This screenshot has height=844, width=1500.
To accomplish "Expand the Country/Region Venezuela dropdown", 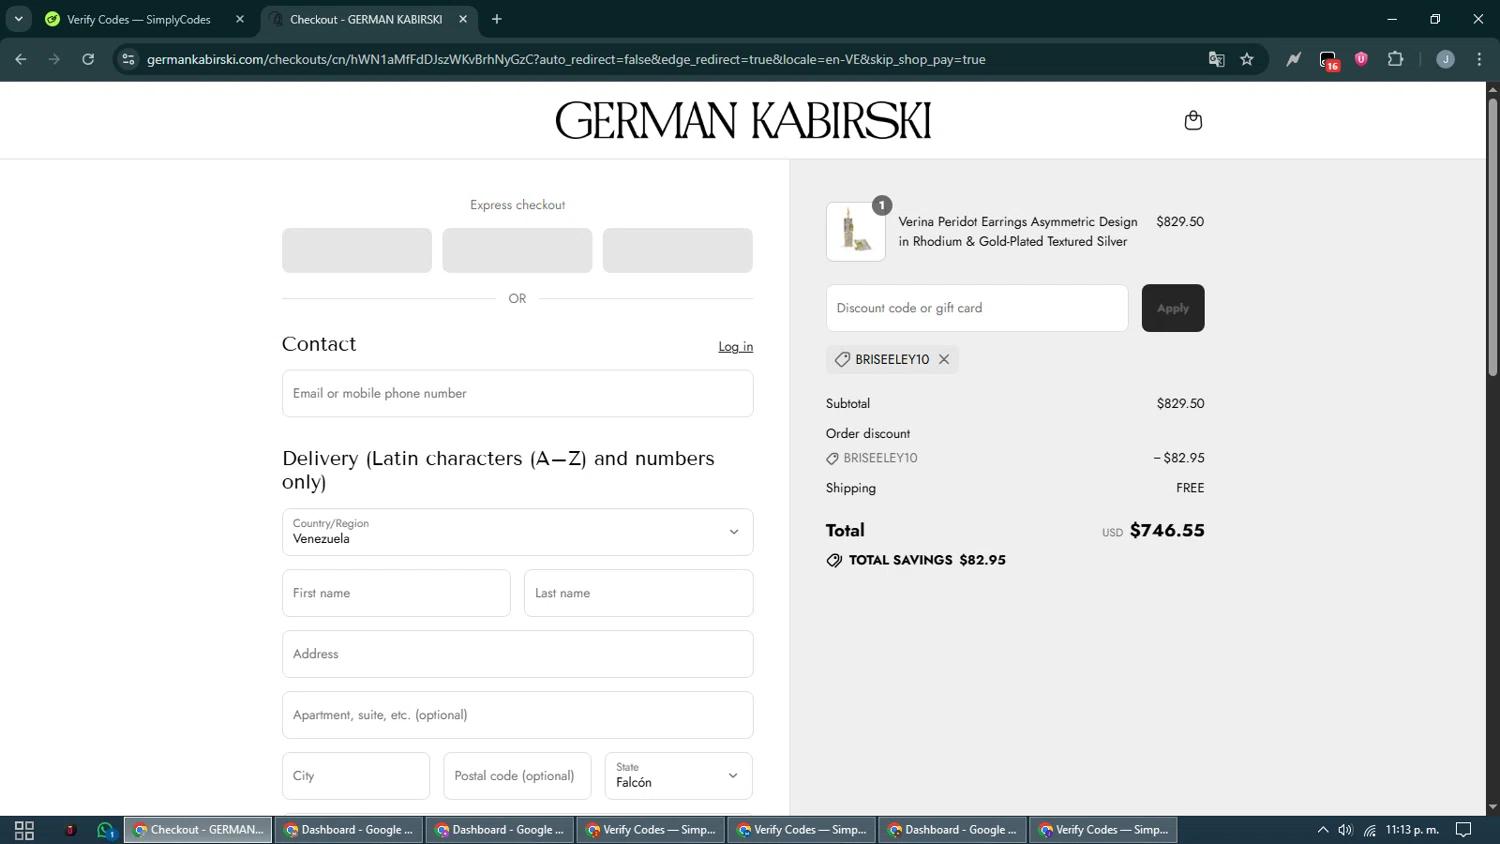I will coord(518,532).
